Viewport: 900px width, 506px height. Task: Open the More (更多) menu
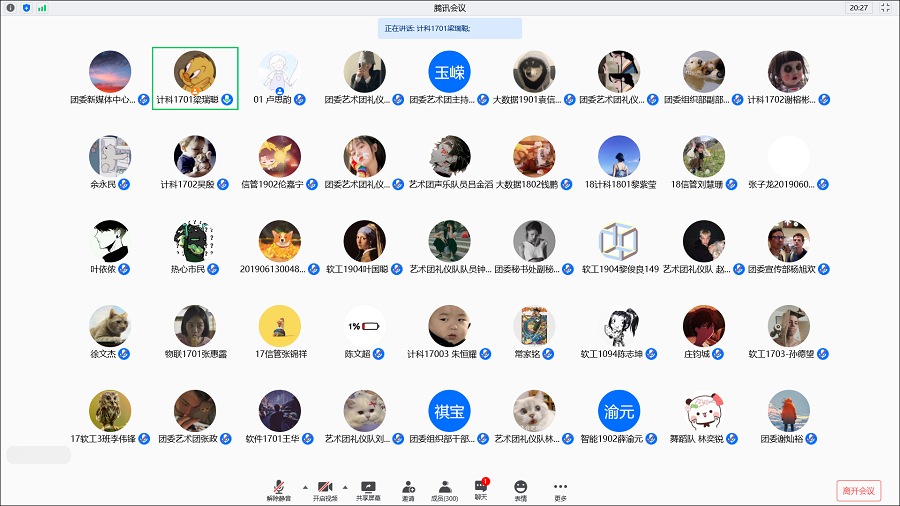pos(560,486)
